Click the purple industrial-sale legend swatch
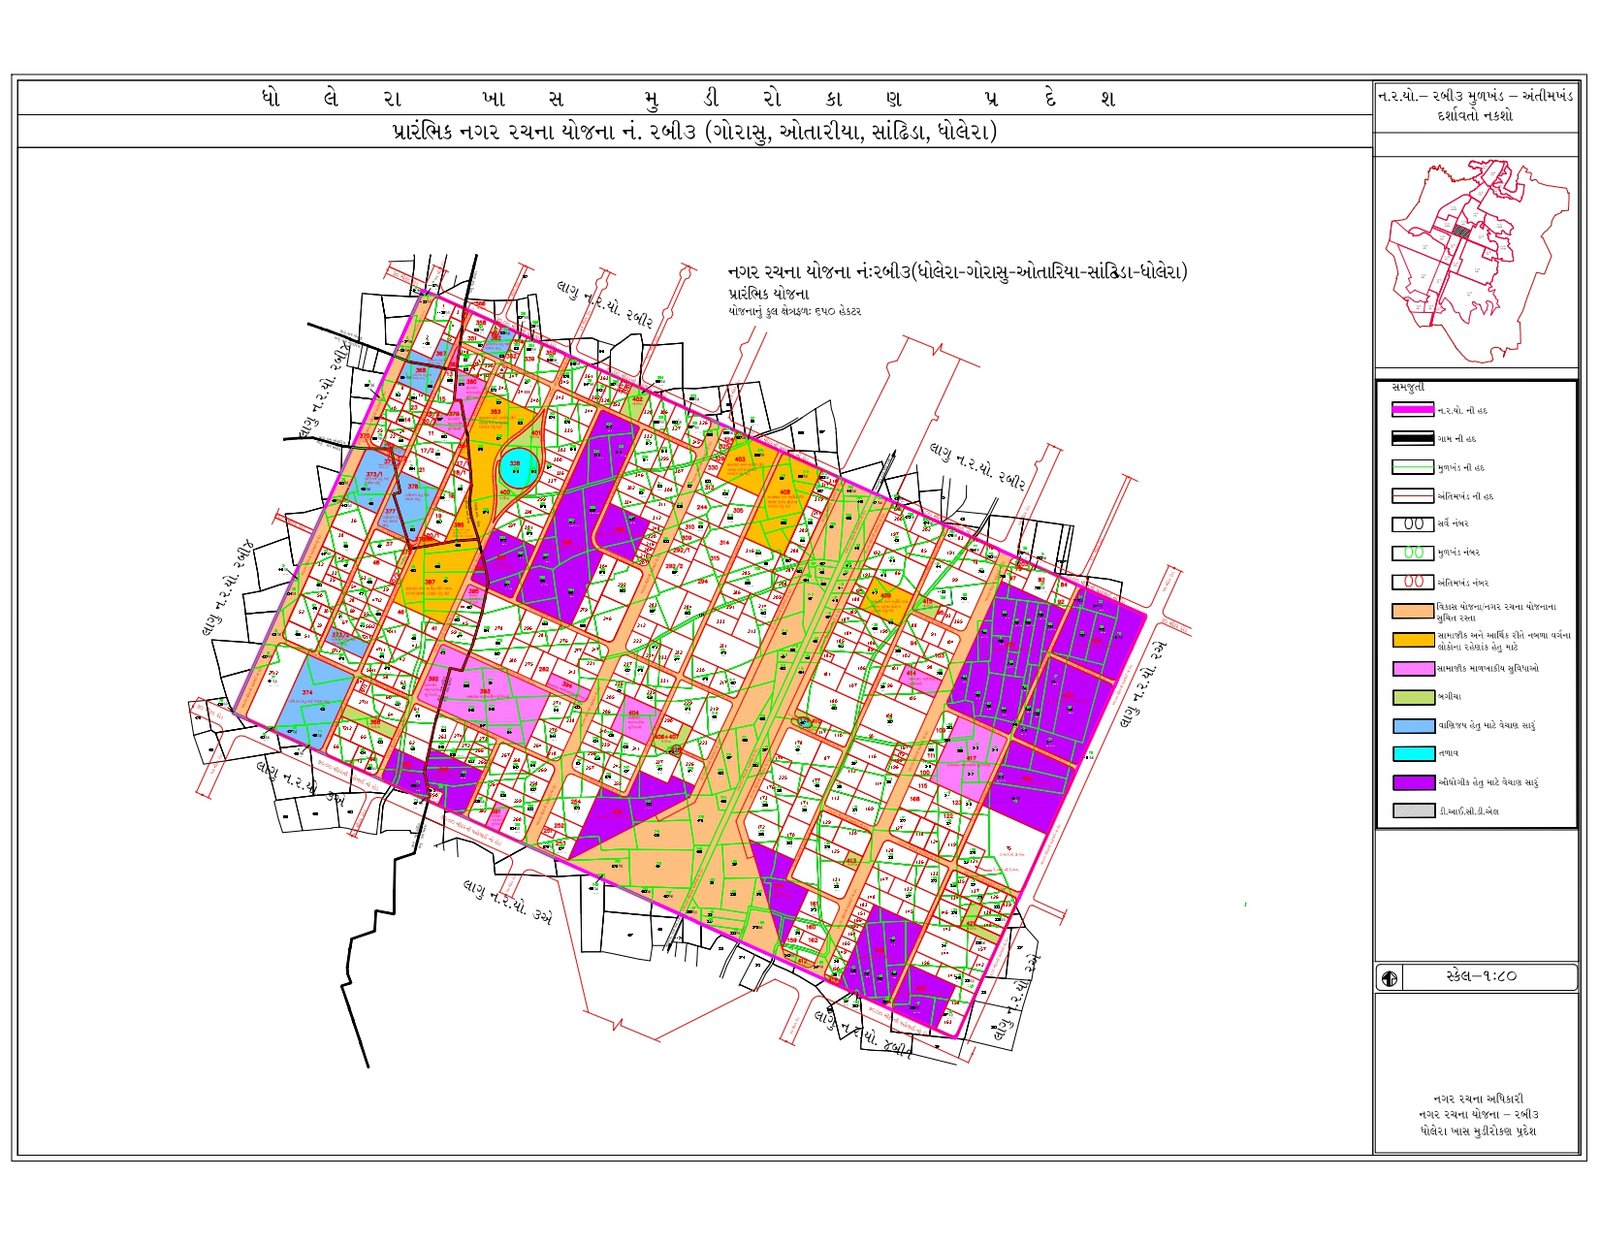The height and width of the screenshot is (1236, 1600). [1412, 782]
